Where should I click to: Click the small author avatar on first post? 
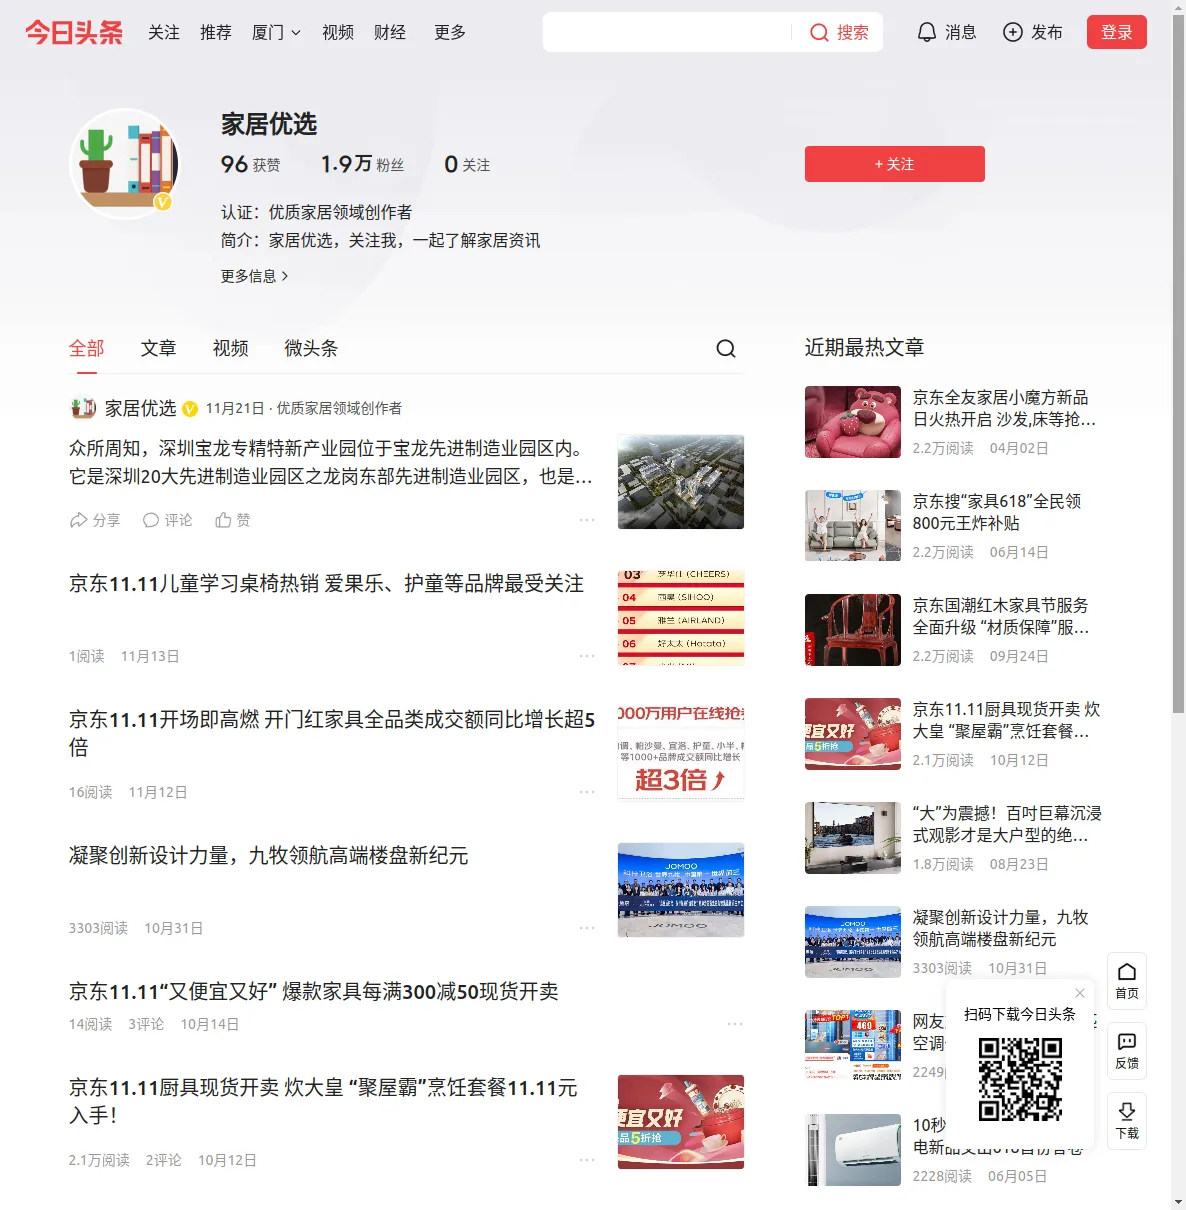coord(83,408)
